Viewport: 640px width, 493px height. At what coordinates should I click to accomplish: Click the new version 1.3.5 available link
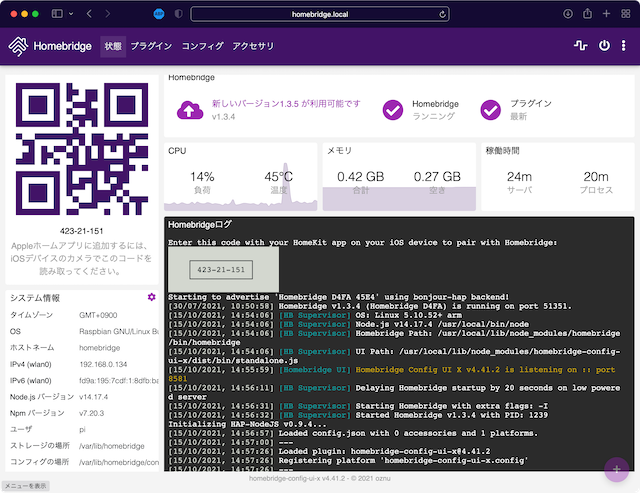pos(286,104)
